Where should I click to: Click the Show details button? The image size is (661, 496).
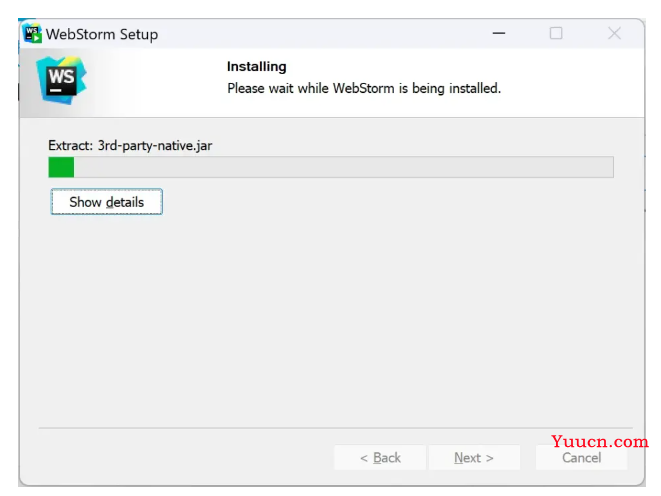(107, 202)
